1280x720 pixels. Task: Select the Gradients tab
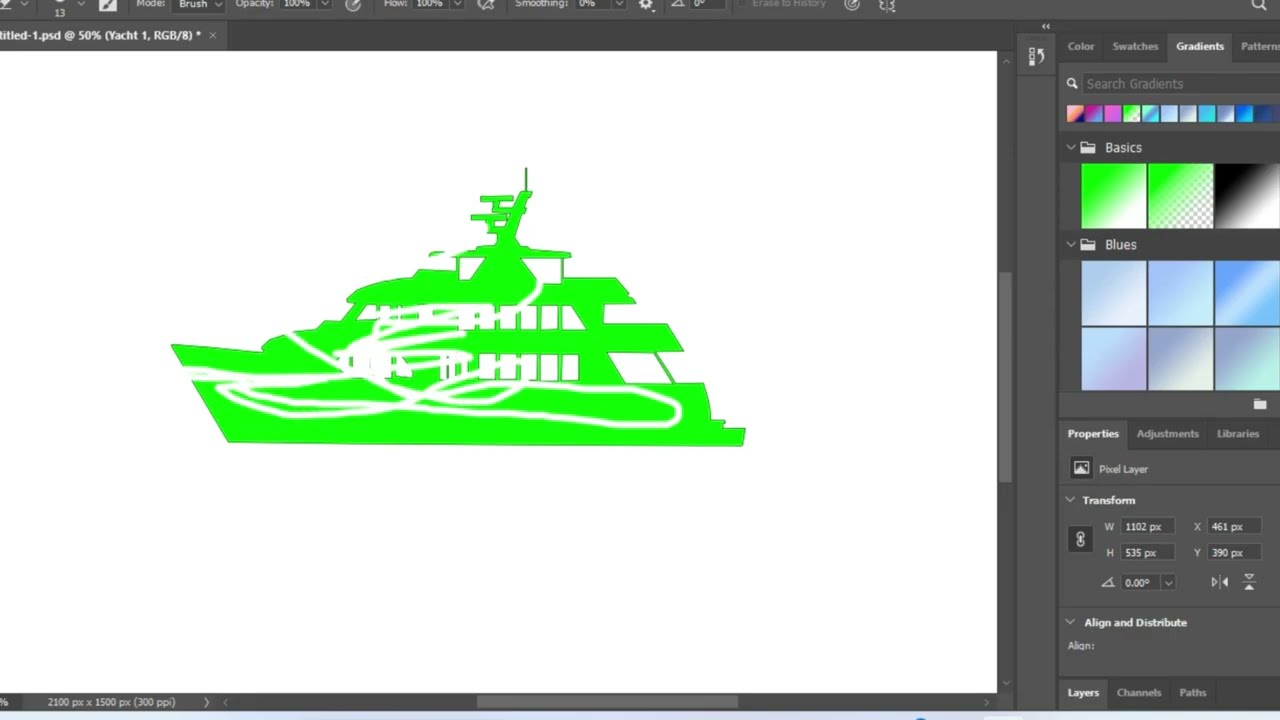pyautogui.click(x=1199, y=46)
